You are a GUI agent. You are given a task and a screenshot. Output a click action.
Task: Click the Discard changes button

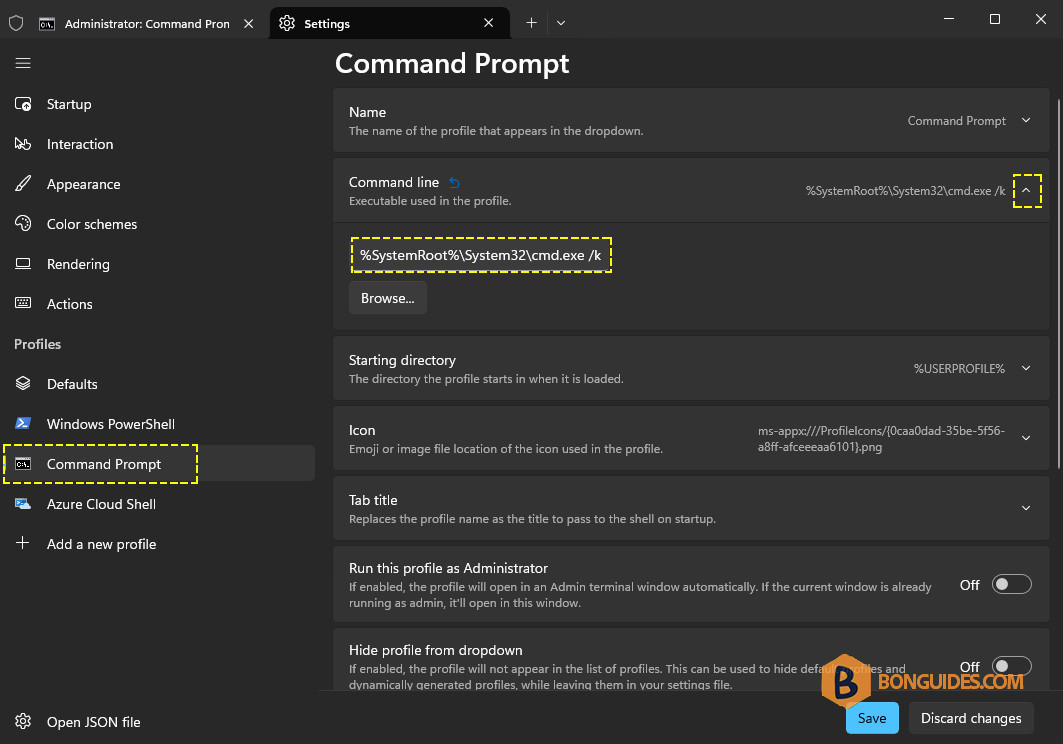tap(971, 718)
